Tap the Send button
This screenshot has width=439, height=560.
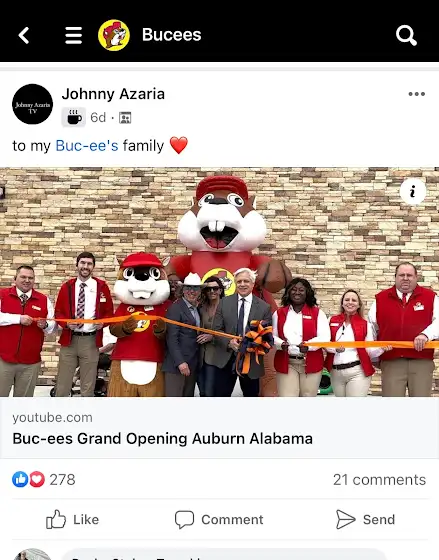pyautogui.click(x=365, y=519)
